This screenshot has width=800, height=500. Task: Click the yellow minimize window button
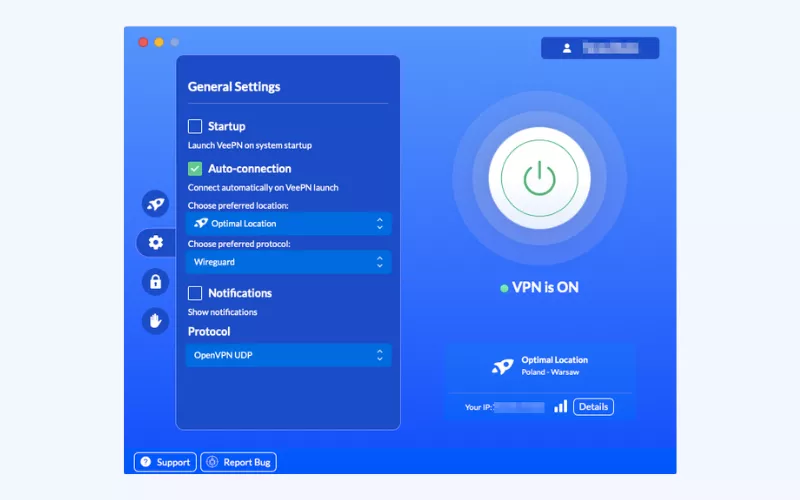pyautogui.click(x=159, y=42)
